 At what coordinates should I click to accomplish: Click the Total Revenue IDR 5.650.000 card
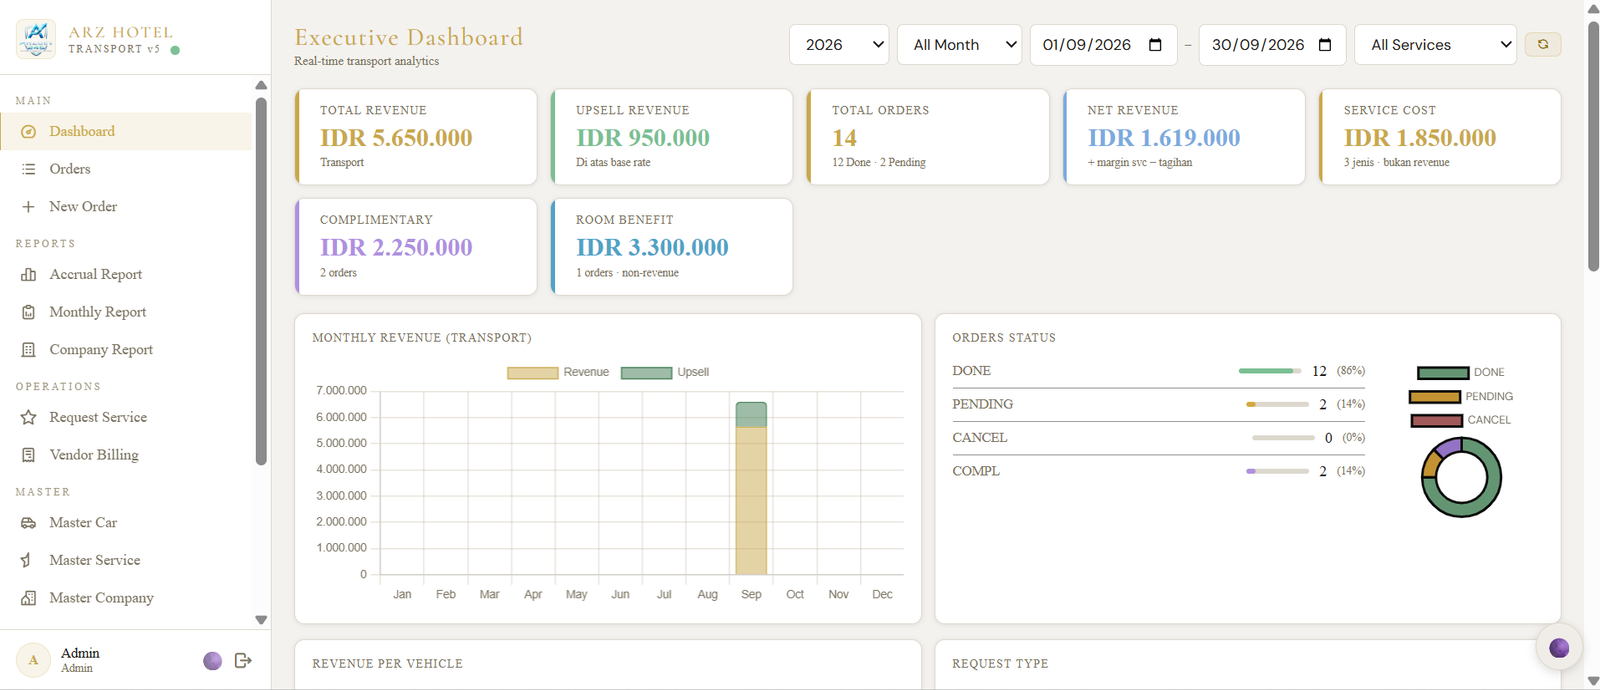tap(416, 137)
